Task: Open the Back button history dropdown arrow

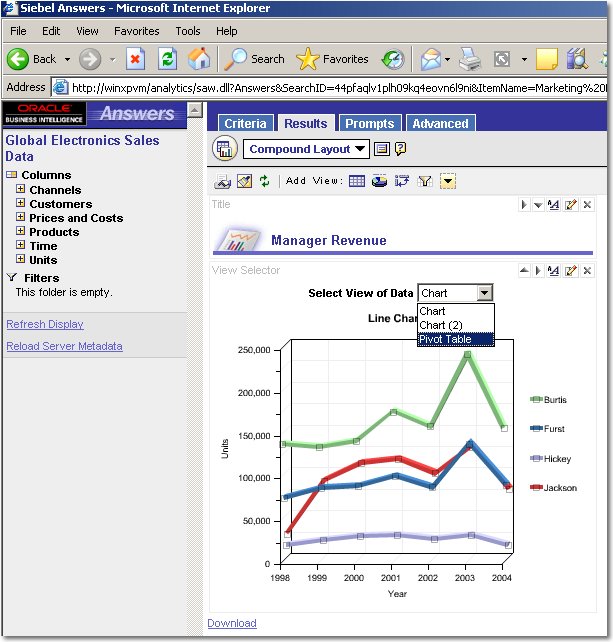Action: pos(67,59)
